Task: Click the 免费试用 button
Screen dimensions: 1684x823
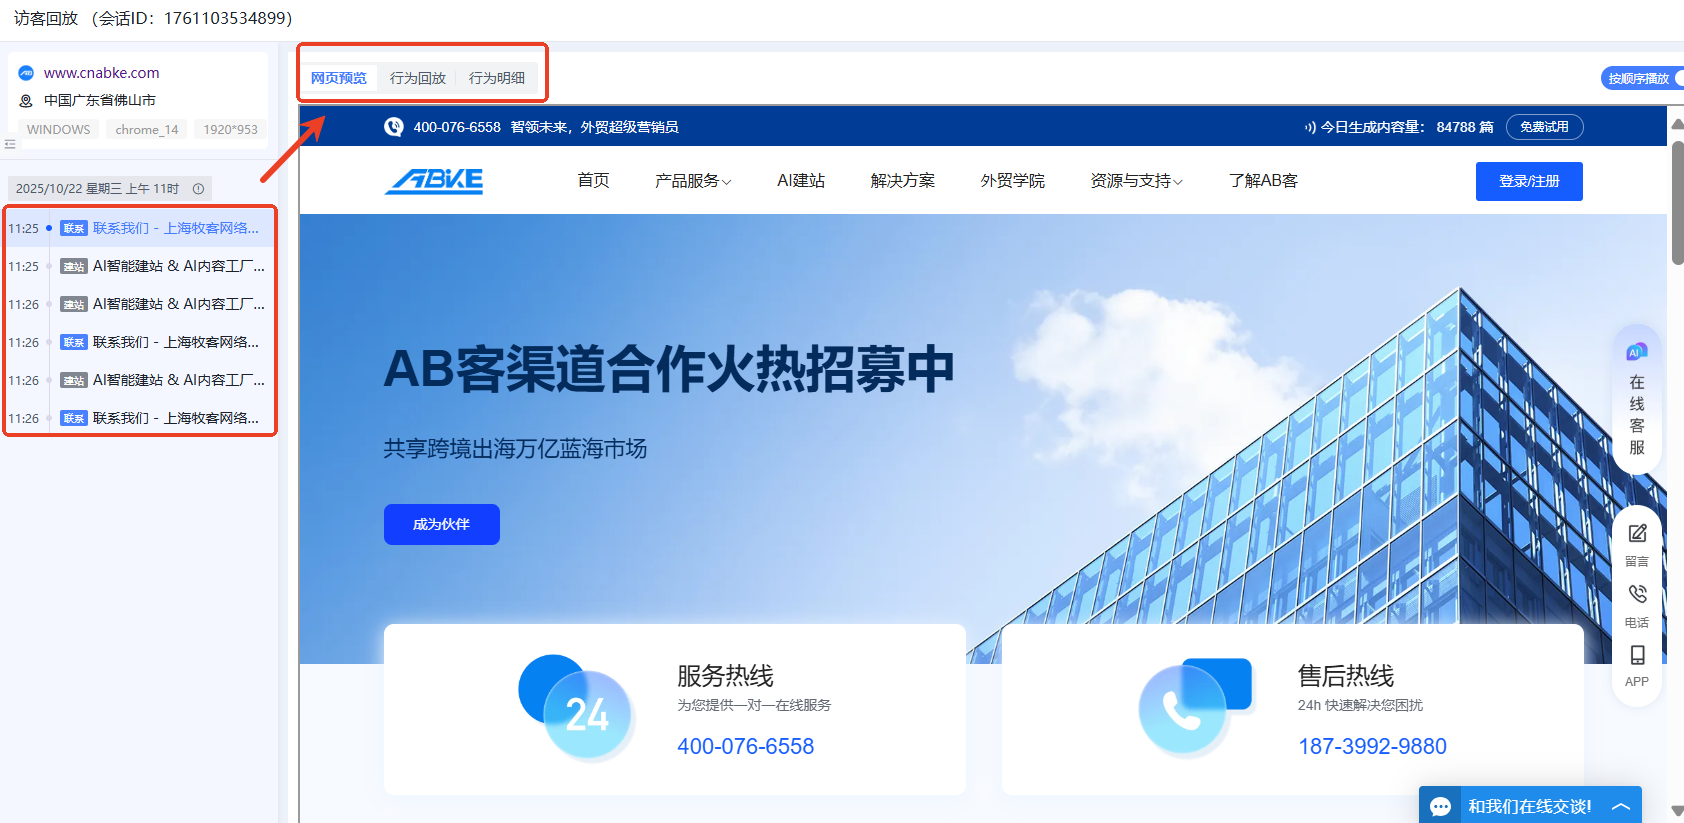Action: coord(1544,127)
